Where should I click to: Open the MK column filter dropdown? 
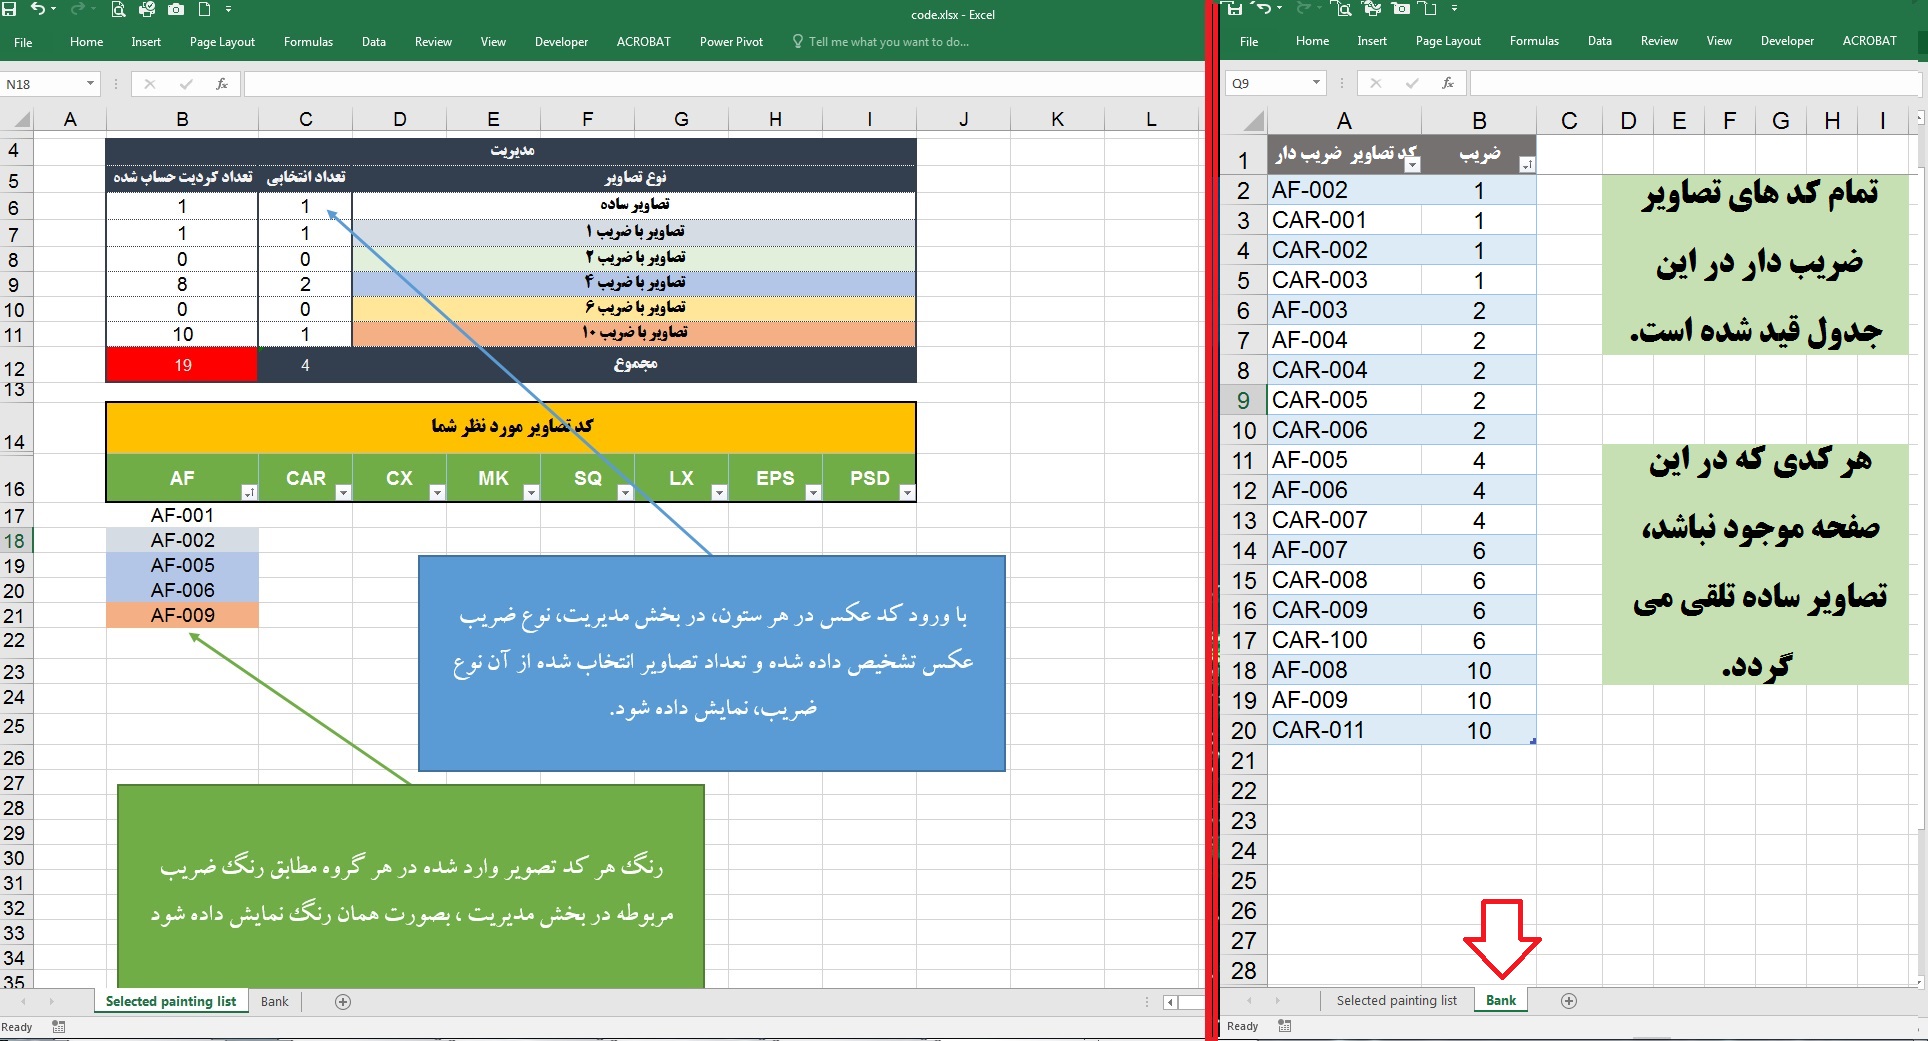coord(531,492)
